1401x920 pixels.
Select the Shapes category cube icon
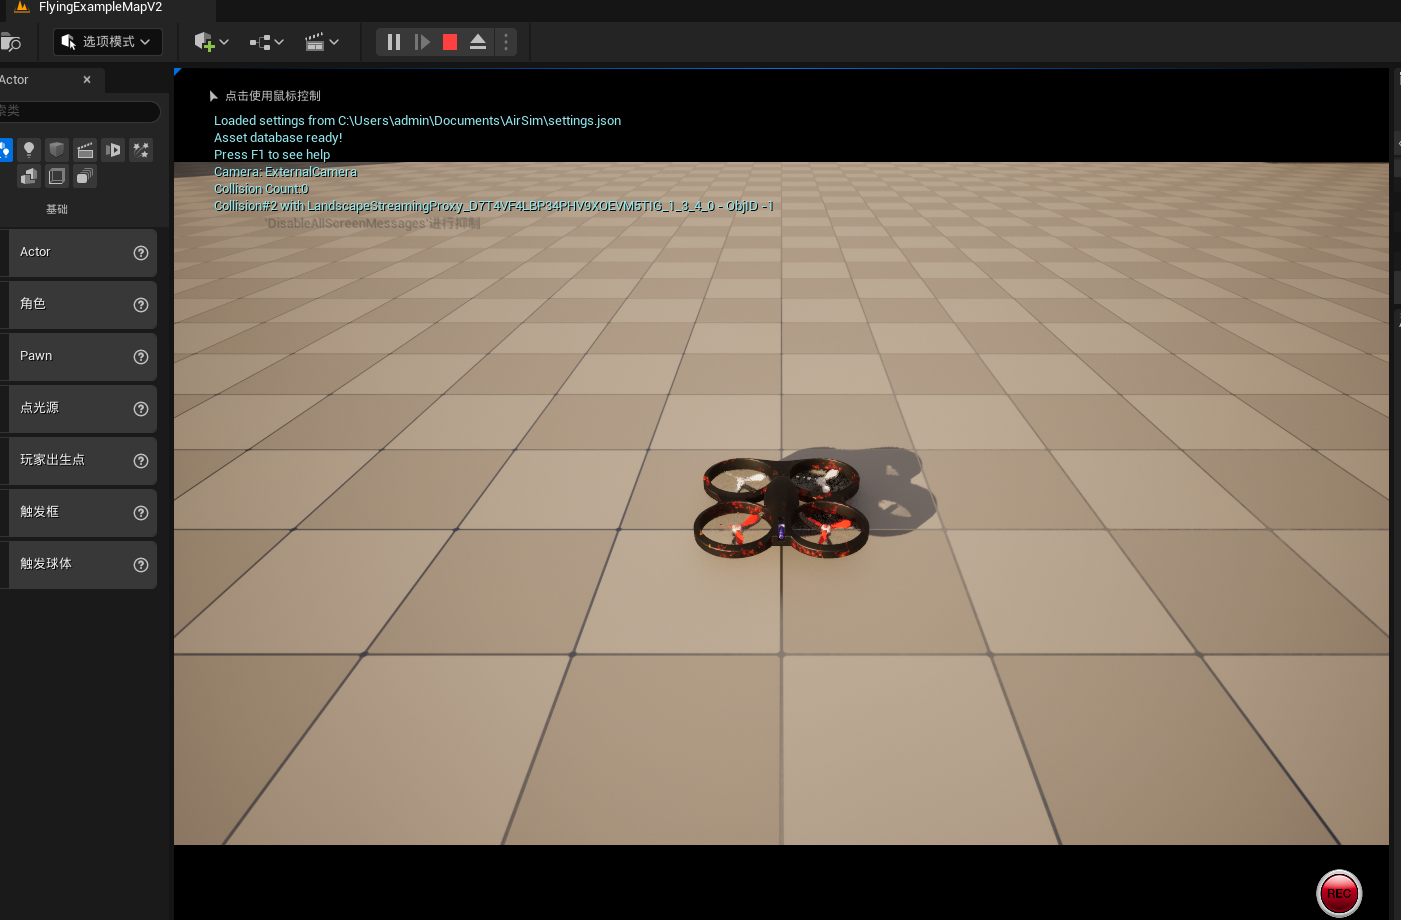57,150
